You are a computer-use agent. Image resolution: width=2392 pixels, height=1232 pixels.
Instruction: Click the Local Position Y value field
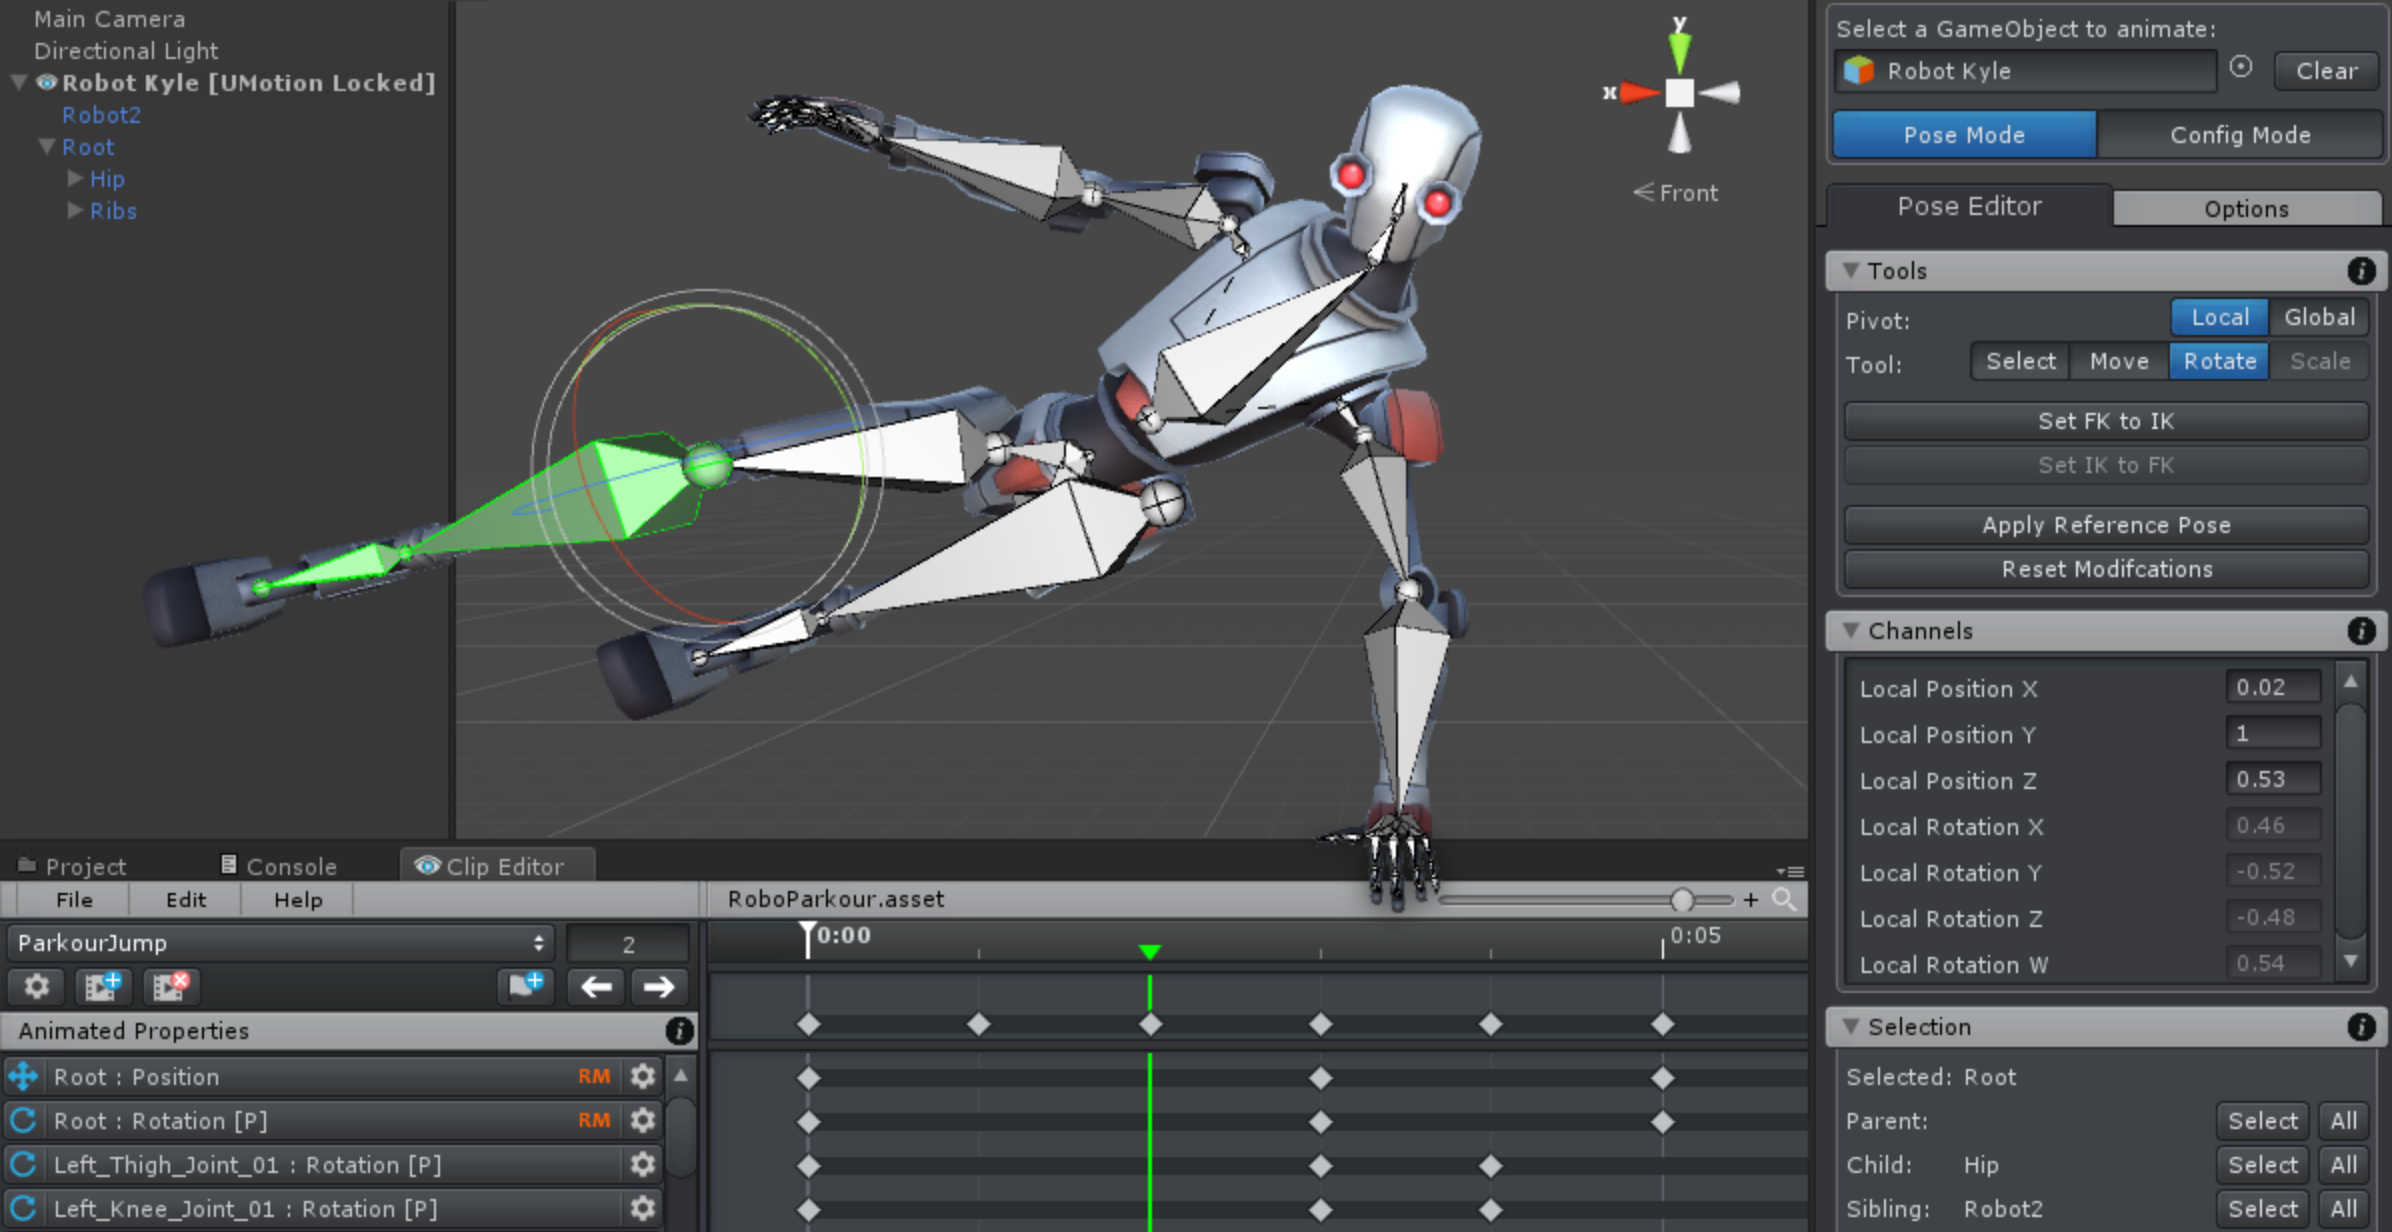click(x=2273, y=733)
